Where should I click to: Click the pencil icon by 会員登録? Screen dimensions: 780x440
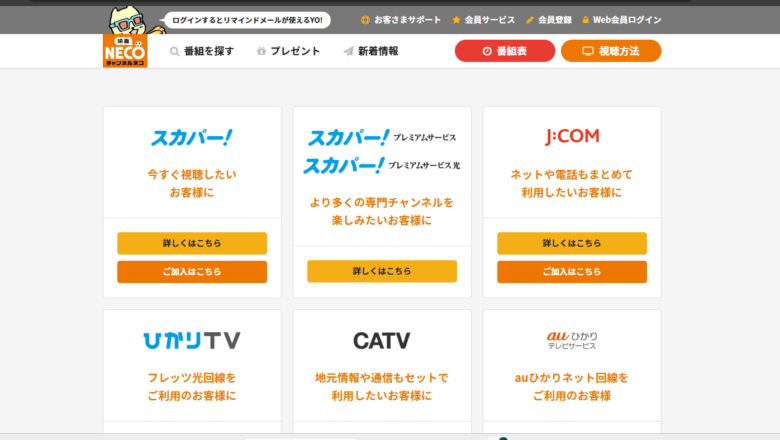coord(530,19)
